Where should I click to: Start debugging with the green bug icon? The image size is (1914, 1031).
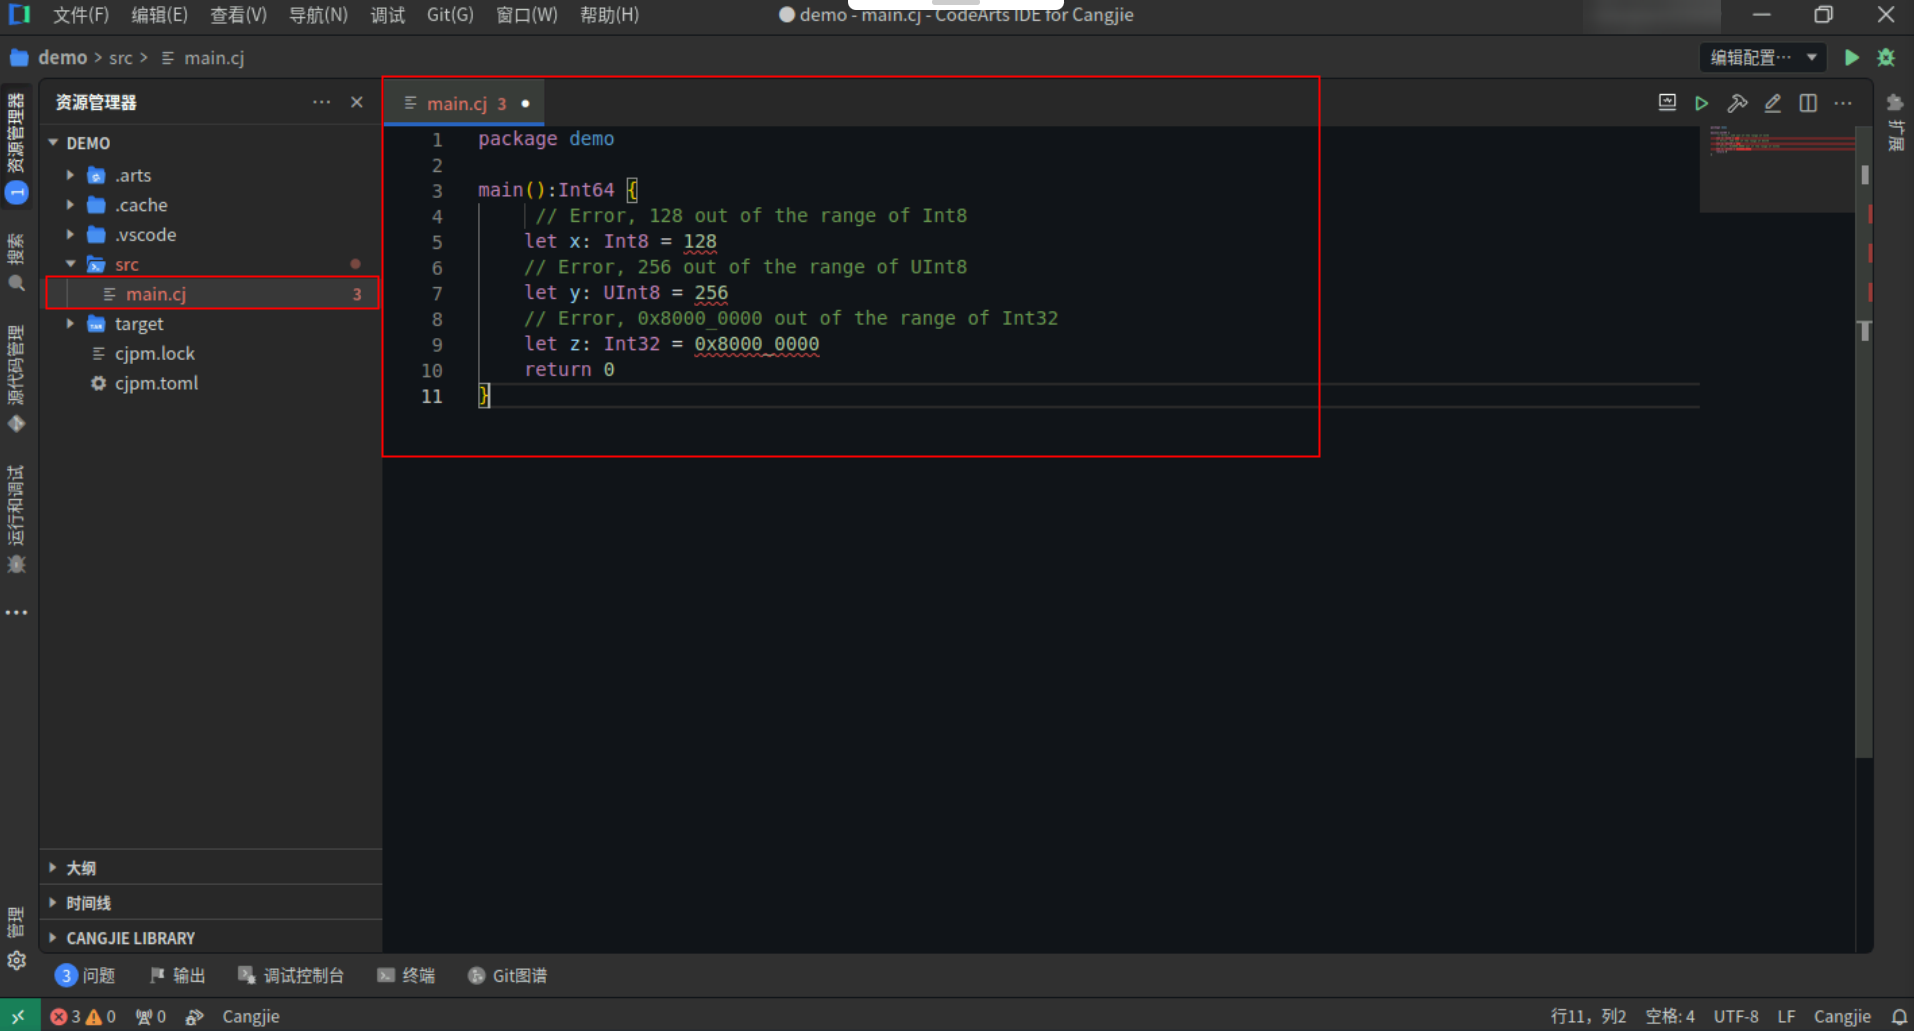click(x=1886, y=58)
